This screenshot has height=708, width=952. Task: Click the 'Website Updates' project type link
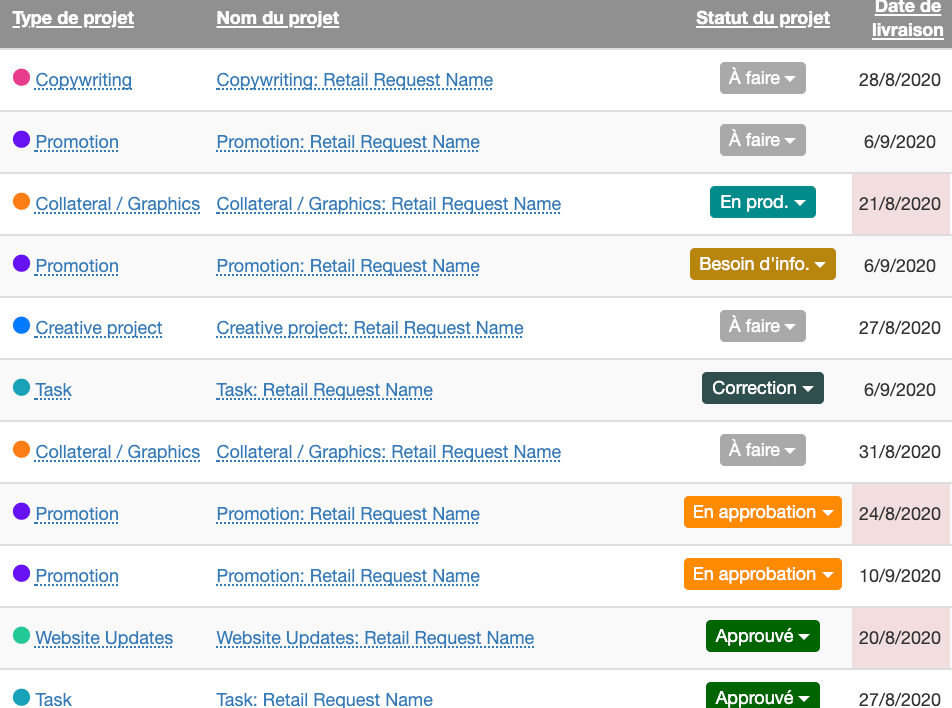coord(104,638)
